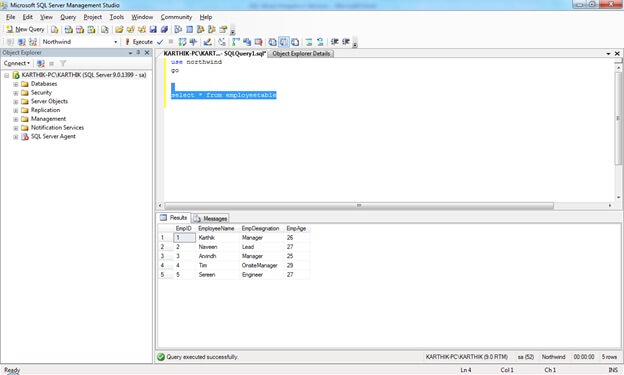
Task: Click the Decrease Indent icon
Action: 335,42
